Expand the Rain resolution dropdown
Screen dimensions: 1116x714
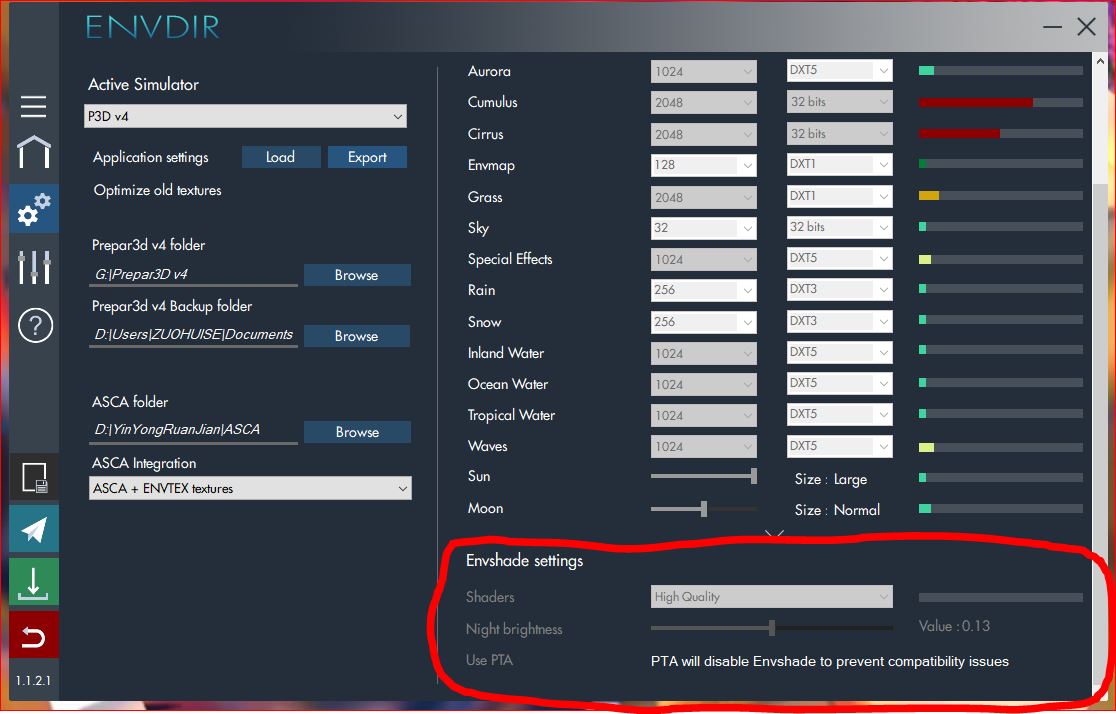[704, 290]
